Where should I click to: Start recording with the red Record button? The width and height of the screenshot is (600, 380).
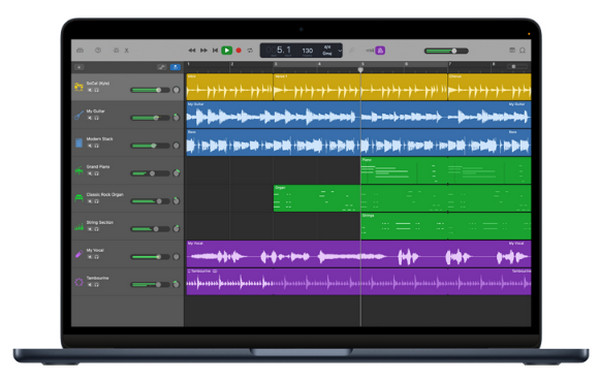(239, 51)
